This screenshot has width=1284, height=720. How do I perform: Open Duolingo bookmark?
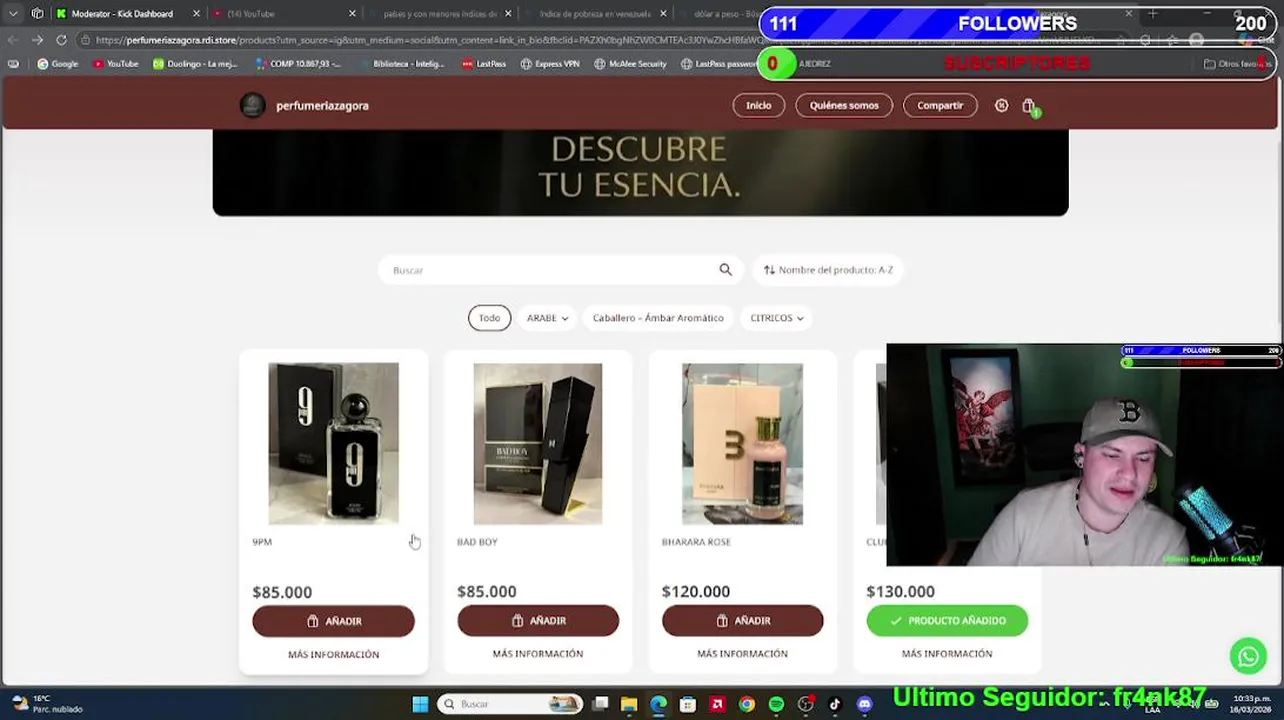click(194, 64)
